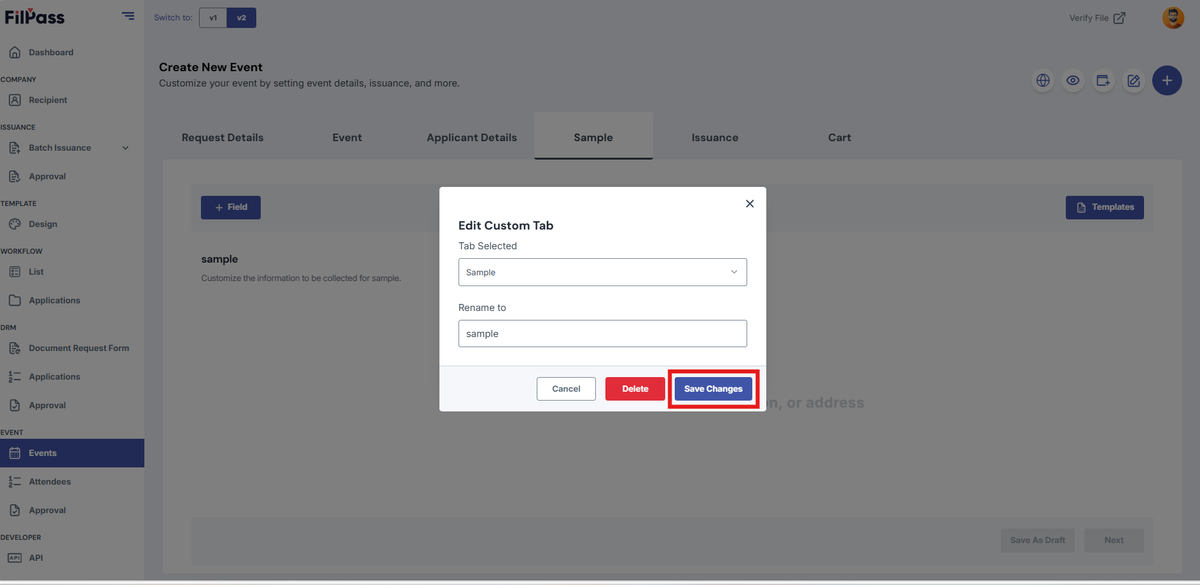
Task: Open Applications under DRM
Action: click(x=54, y=377)
